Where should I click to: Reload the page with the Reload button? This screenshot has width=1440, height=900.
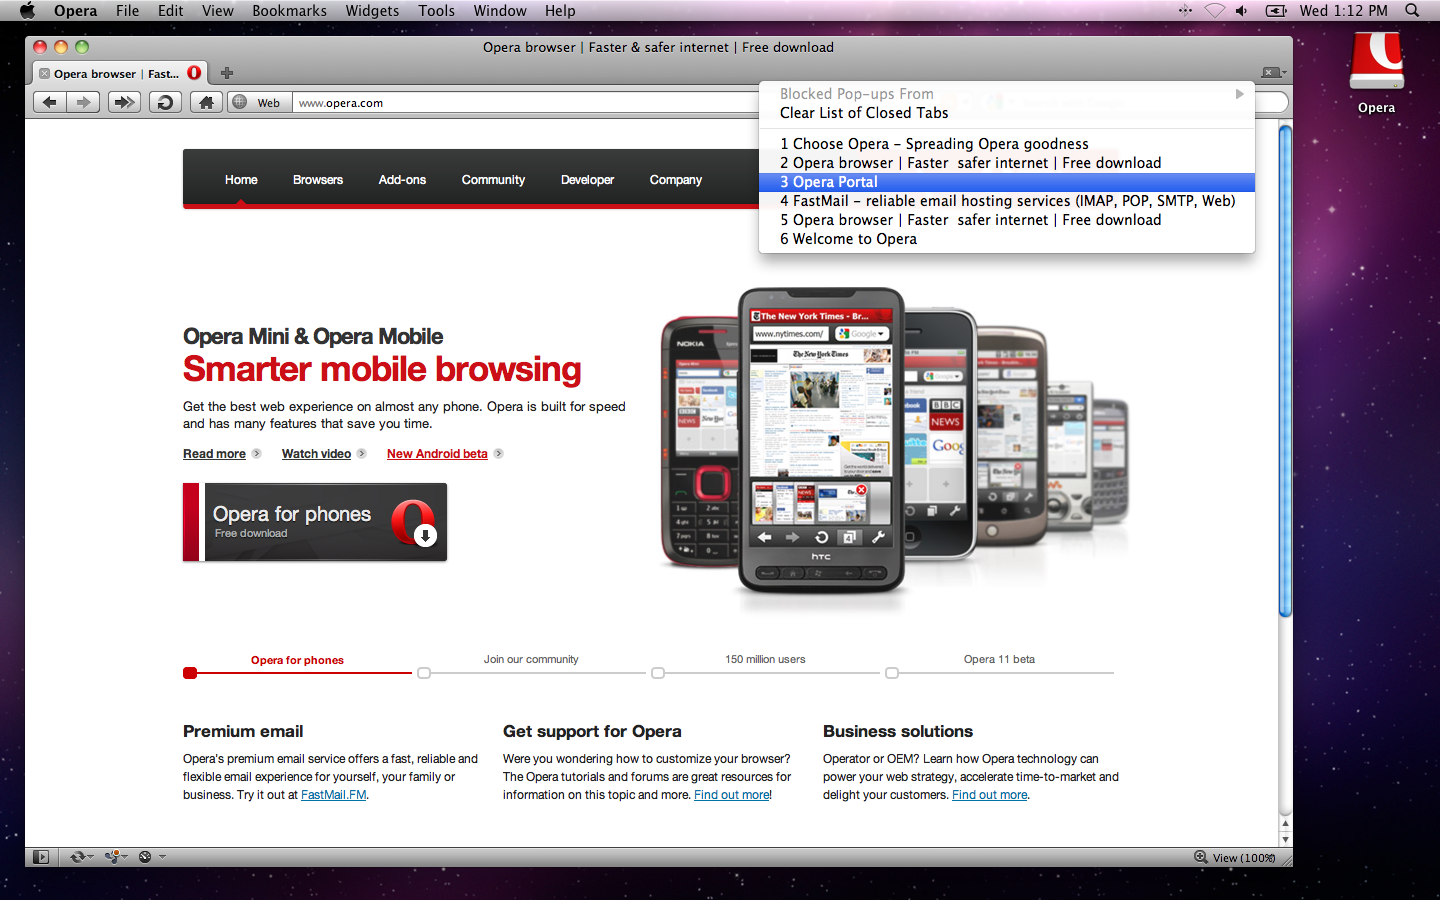[x=165, y=102]
